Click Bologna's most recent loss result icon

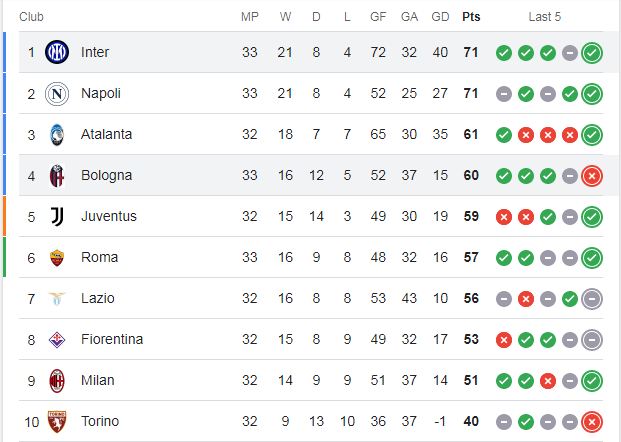pos(592,176)
